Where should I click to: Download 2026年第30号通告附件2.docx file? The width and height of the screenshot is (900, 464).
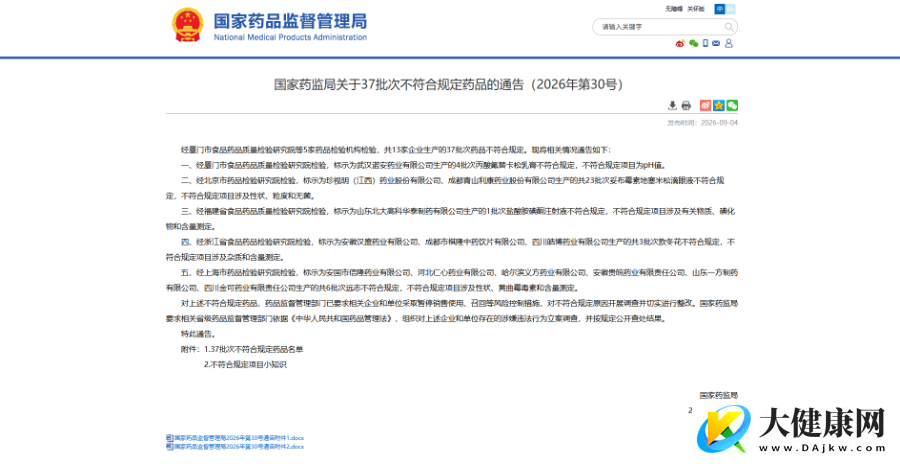tap(239, 446)
